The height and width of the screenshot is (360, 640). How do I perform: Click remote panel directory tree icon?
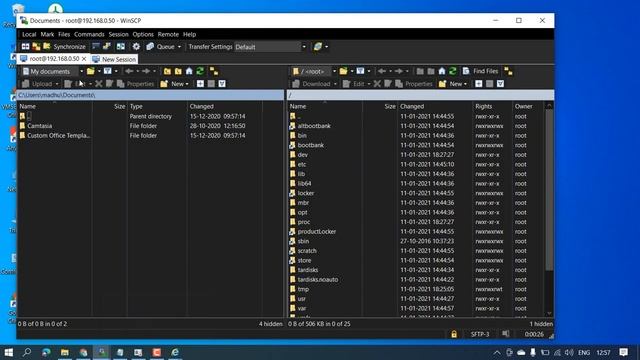click(x=508, y=71)
